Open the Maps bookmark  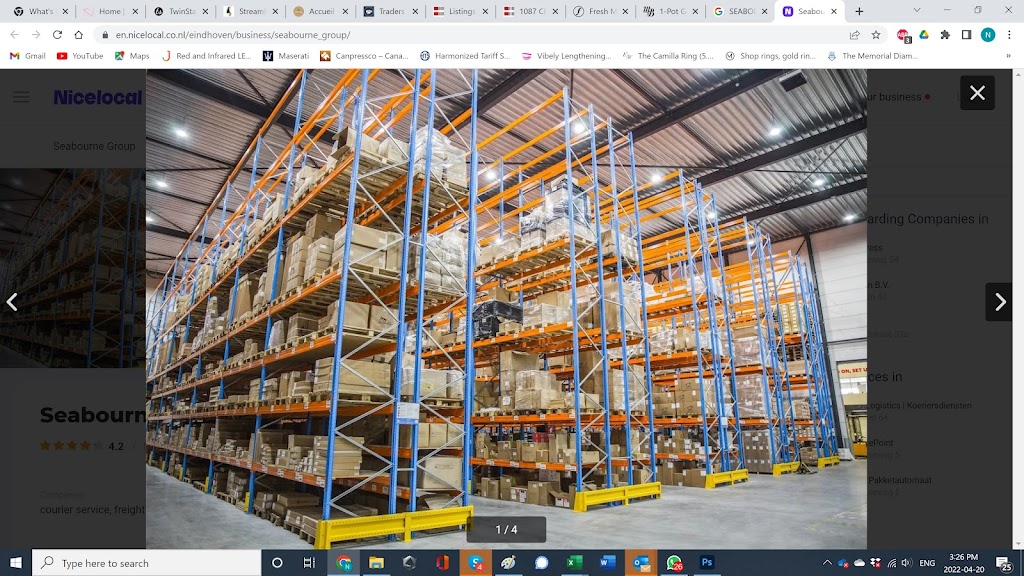point(132,56)
